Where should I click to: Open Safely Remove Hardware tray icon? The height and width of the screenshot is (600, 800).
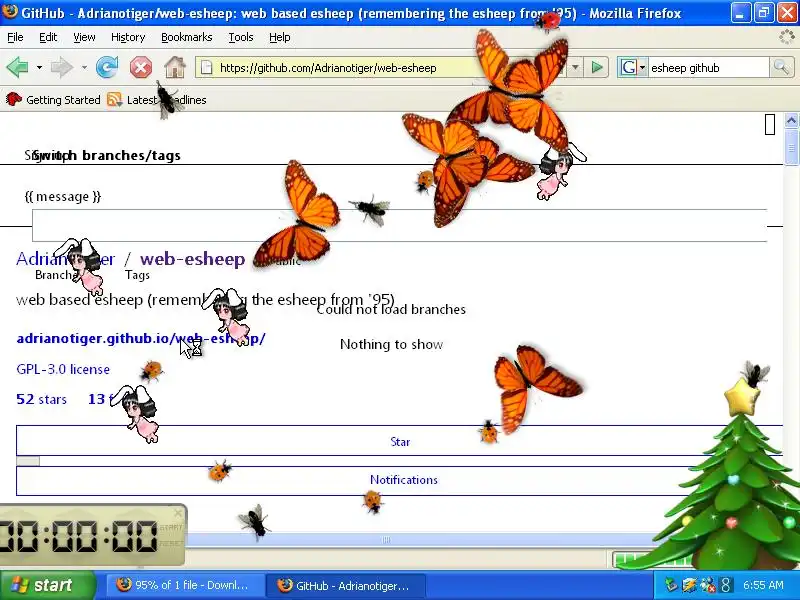coord(671,585)
